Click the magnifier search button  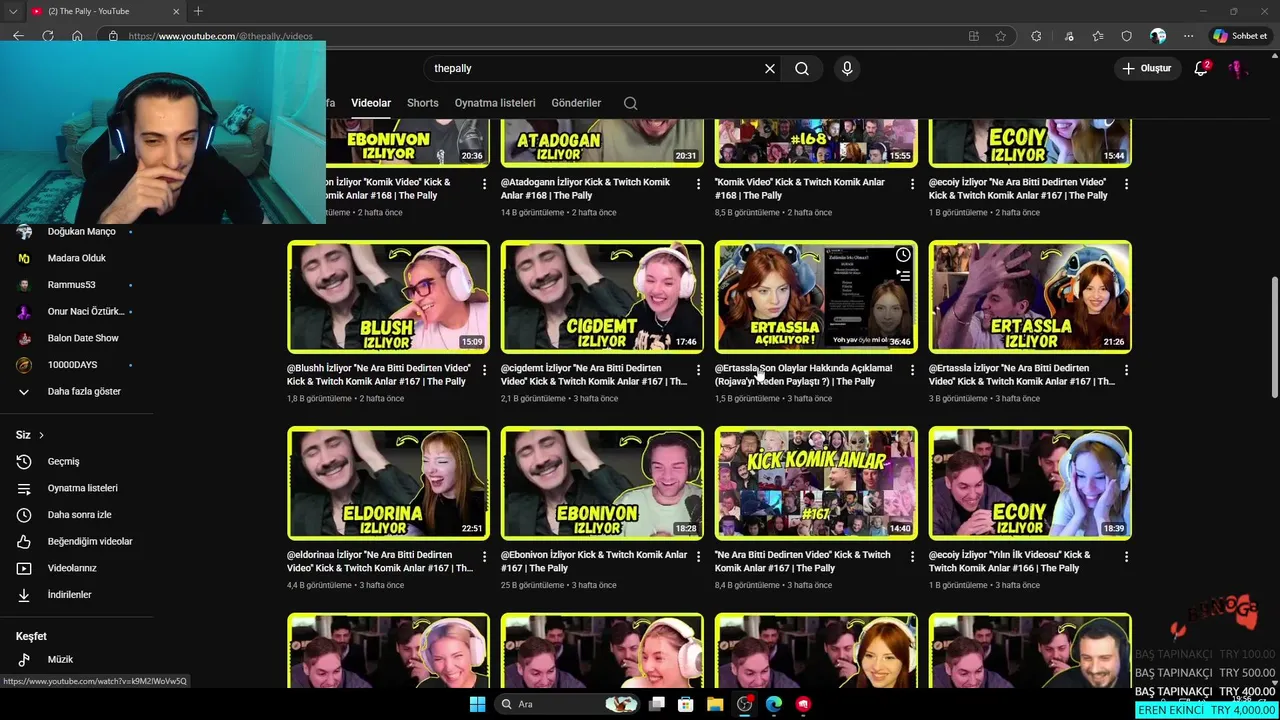(x=802, y=68)
